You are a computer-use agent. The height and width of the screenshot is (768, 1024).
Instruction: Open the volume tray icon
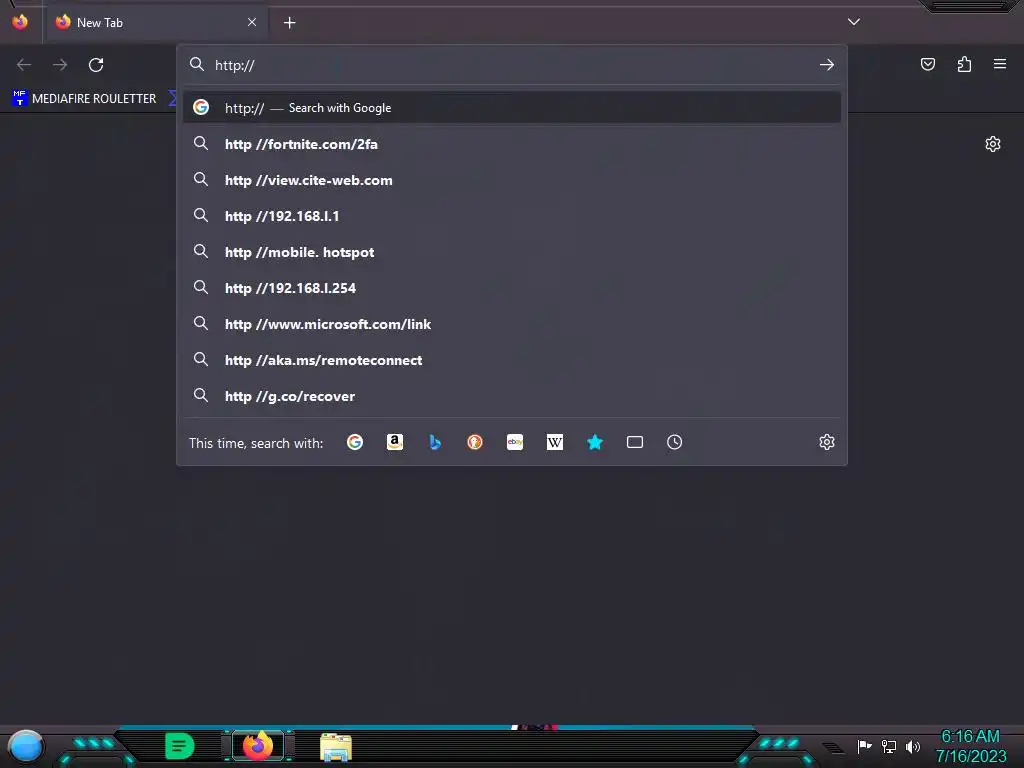tap(913, 746)
